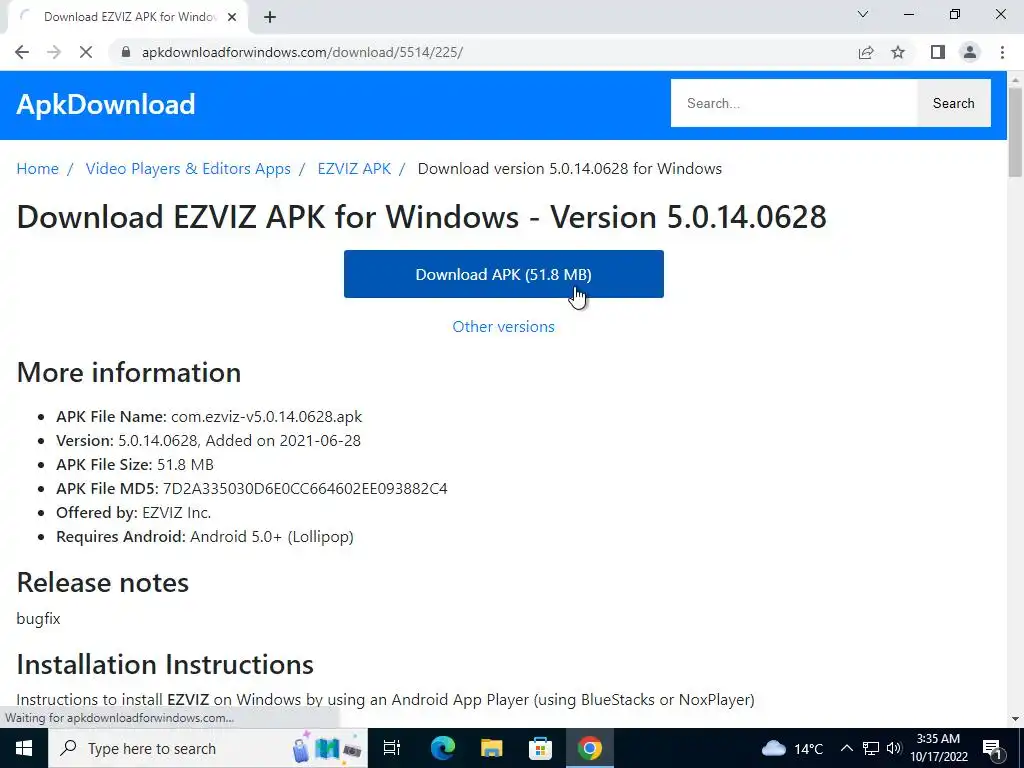This screenshot has height=768, width=1024.
Task: Open the tab search chevron
Action: coord(863,14)
